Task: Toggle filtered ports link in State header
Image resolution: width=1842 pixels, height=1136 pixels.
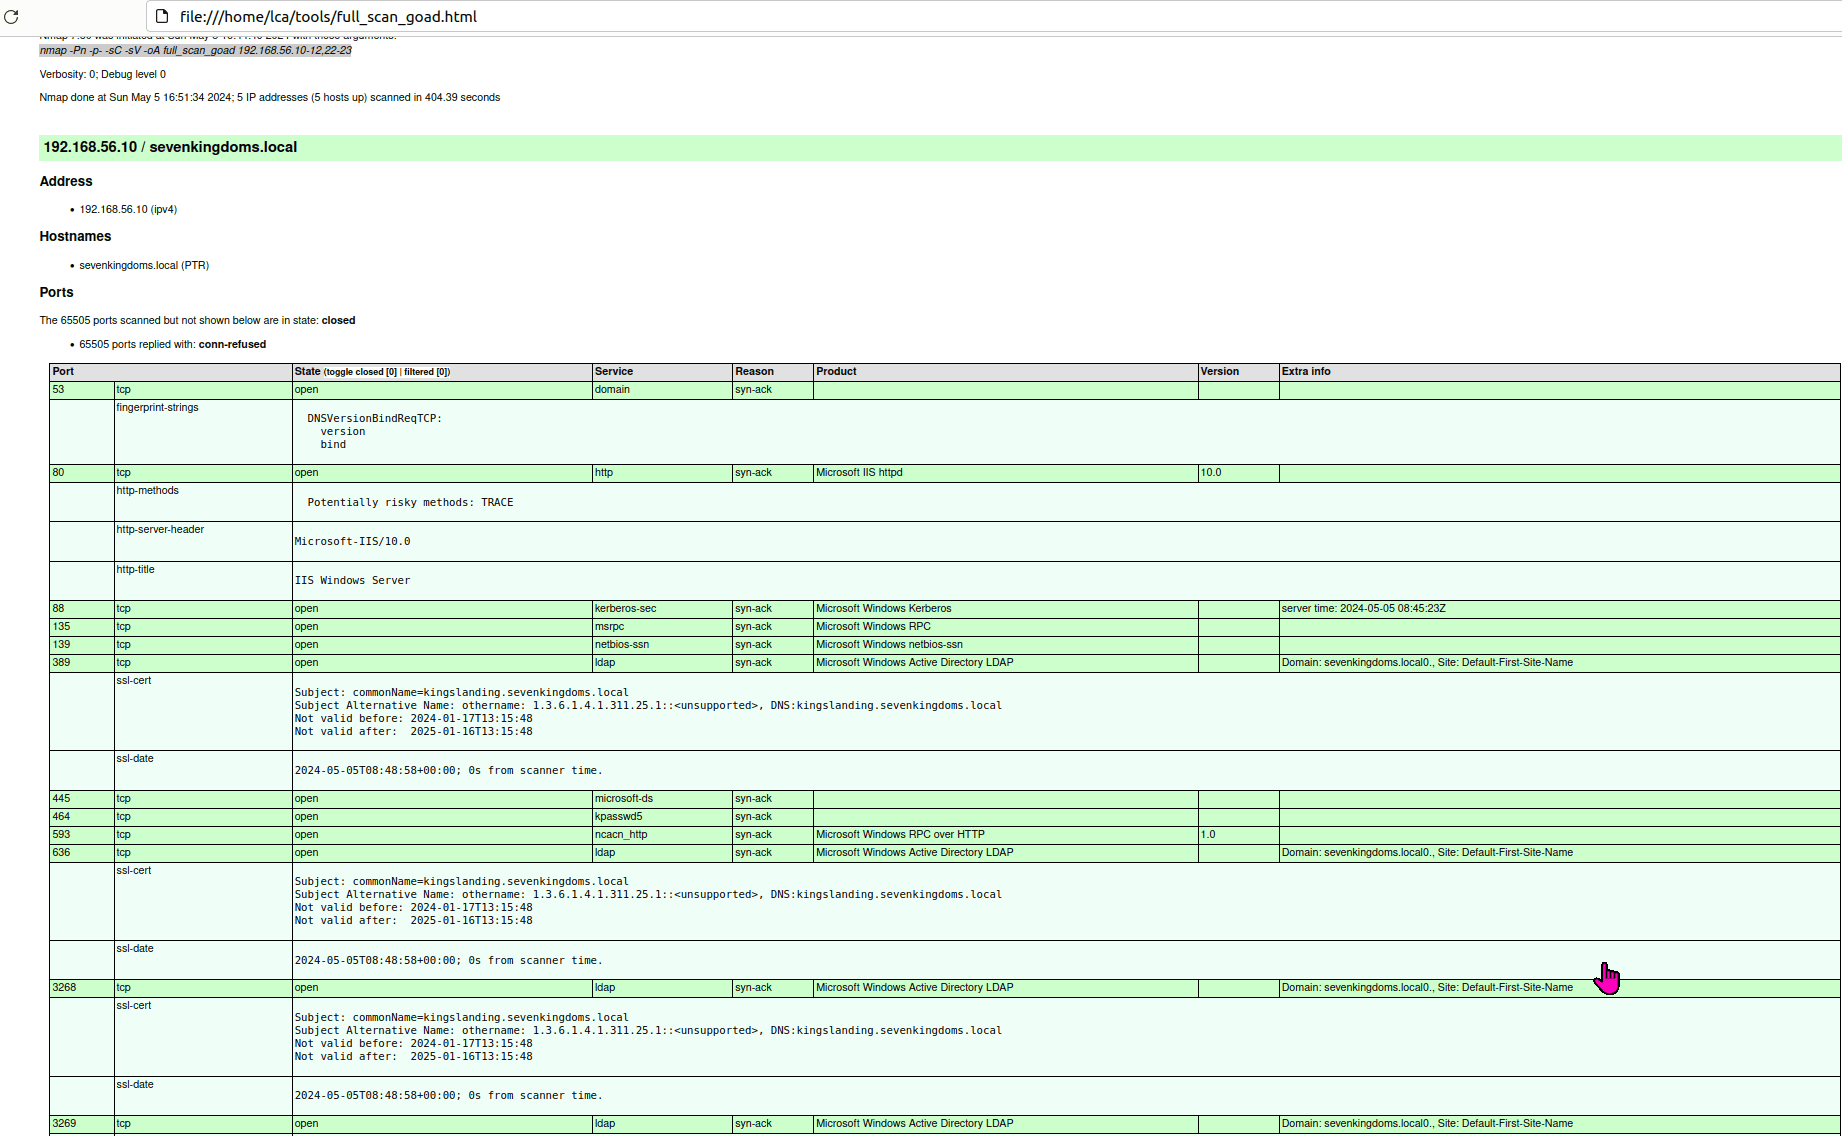Action: pyautogui.click(x=426, y=372)
